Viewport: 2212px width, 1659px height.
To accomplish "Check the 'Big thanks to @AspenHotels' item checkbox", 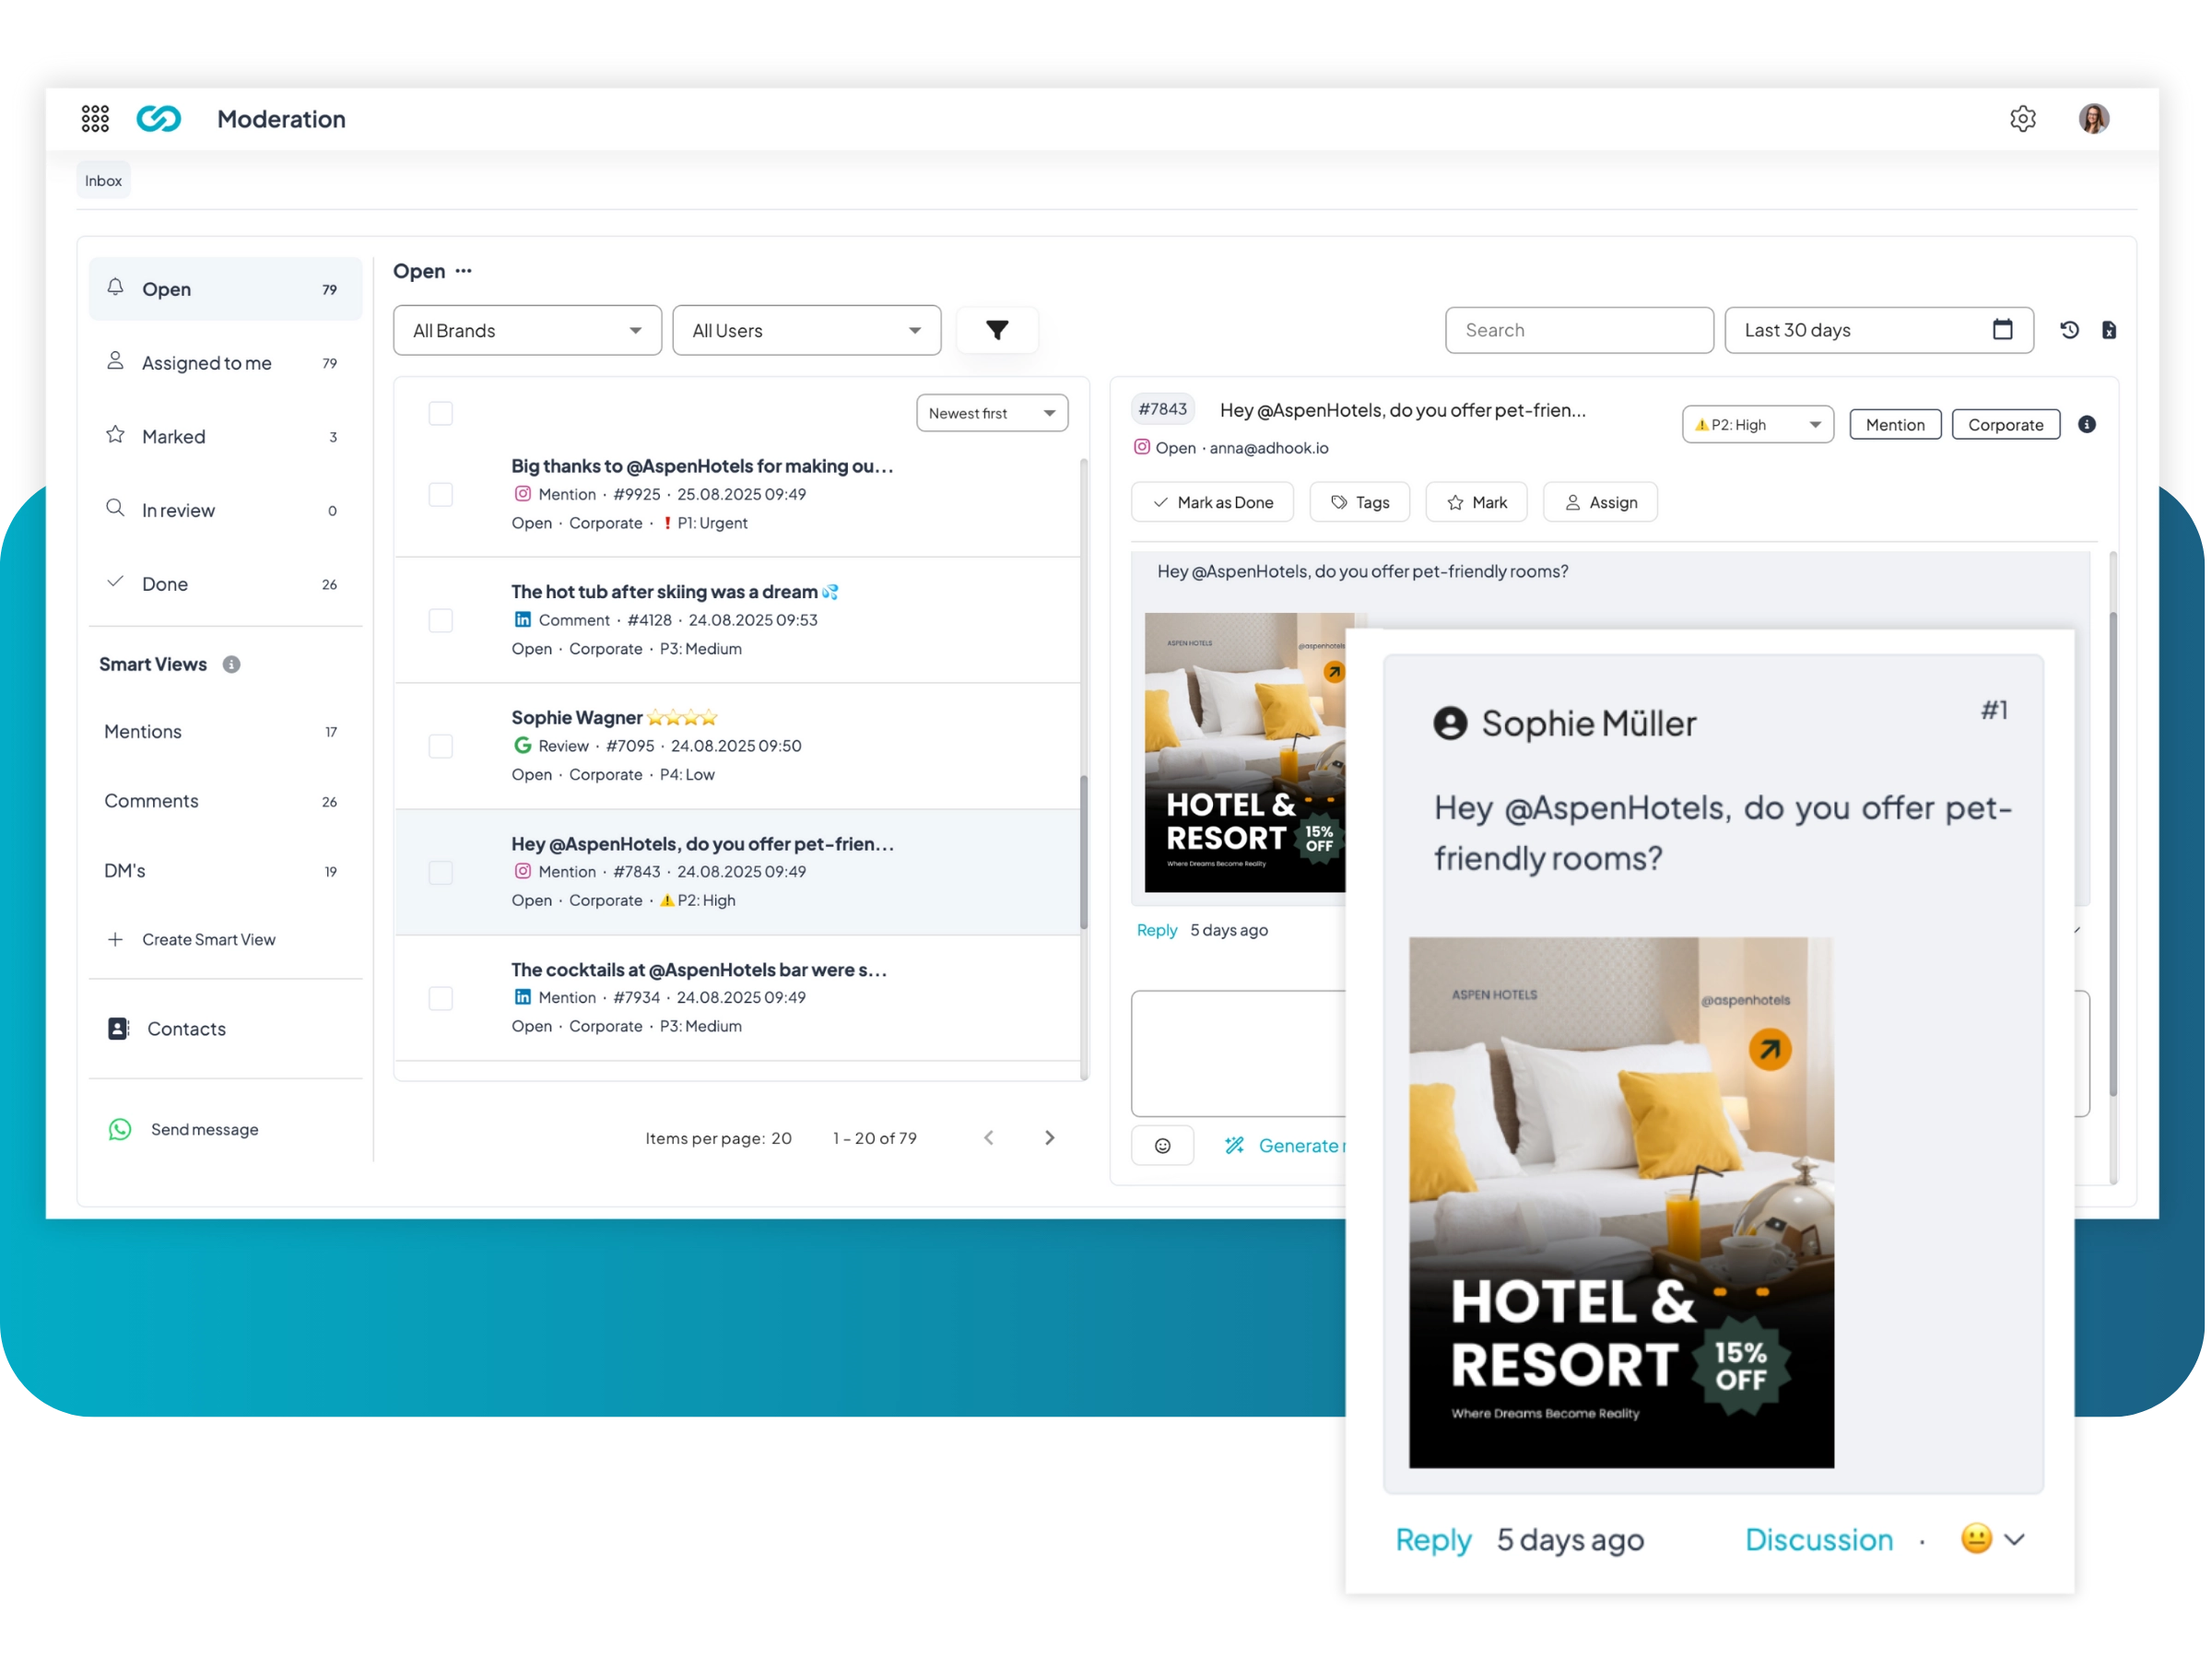I will point(441,495).
